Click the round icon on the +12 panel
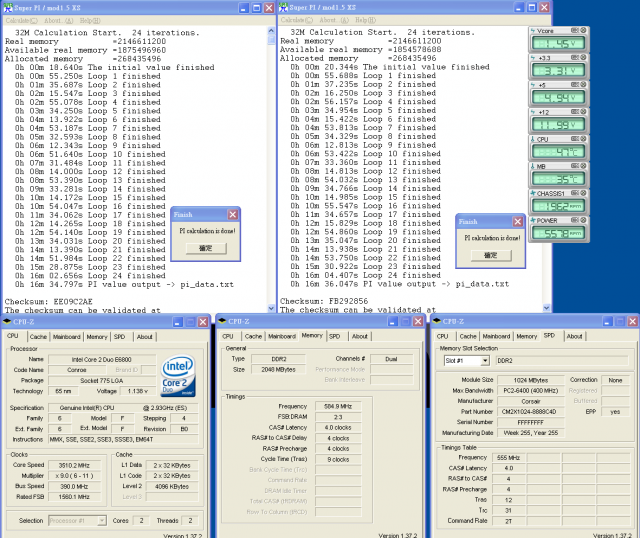 tap(583, 111)
